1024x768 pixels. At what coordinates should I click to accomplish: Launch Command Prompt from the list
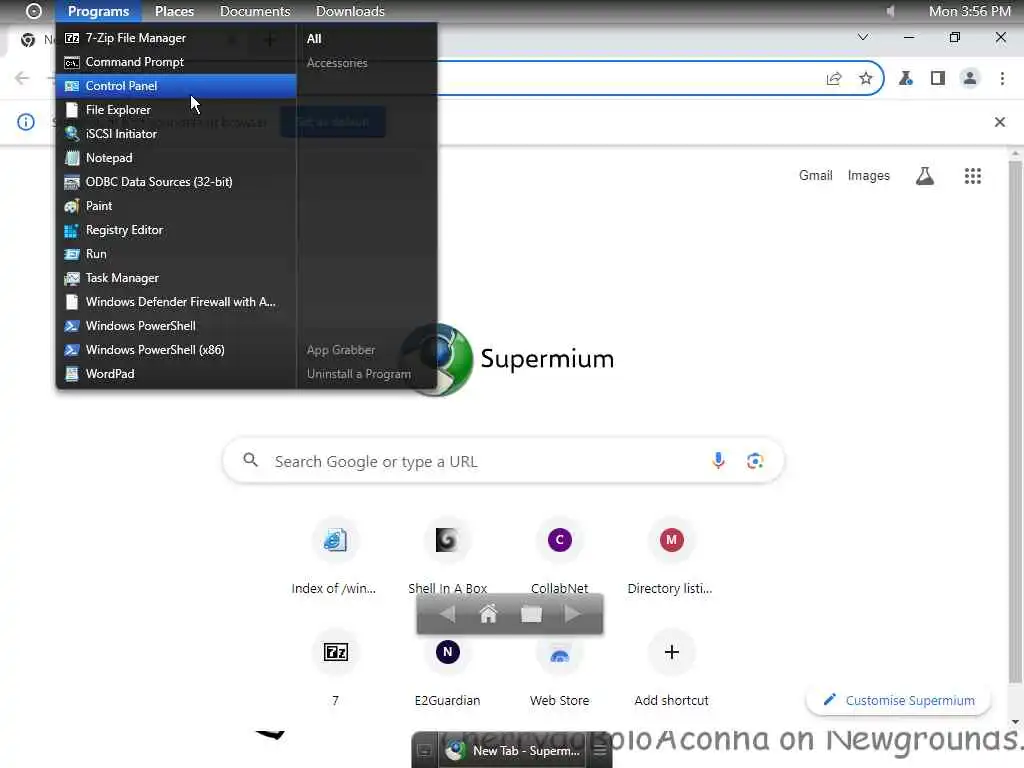coord(176,62)
